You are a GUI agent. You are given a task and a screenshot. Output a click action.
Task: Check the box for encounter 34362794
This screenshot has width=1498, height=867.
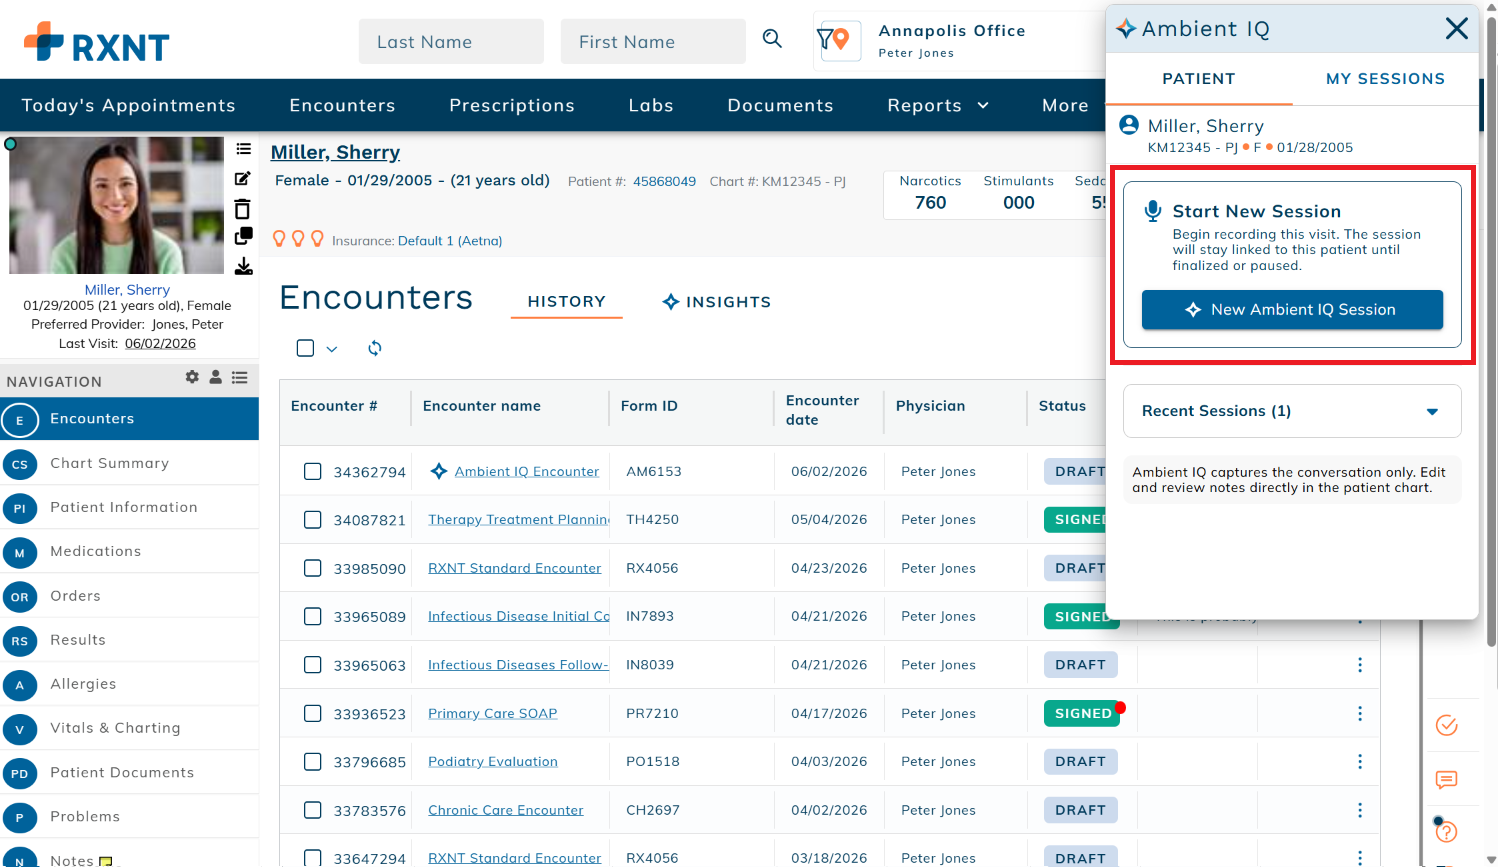tap(313, 471)
